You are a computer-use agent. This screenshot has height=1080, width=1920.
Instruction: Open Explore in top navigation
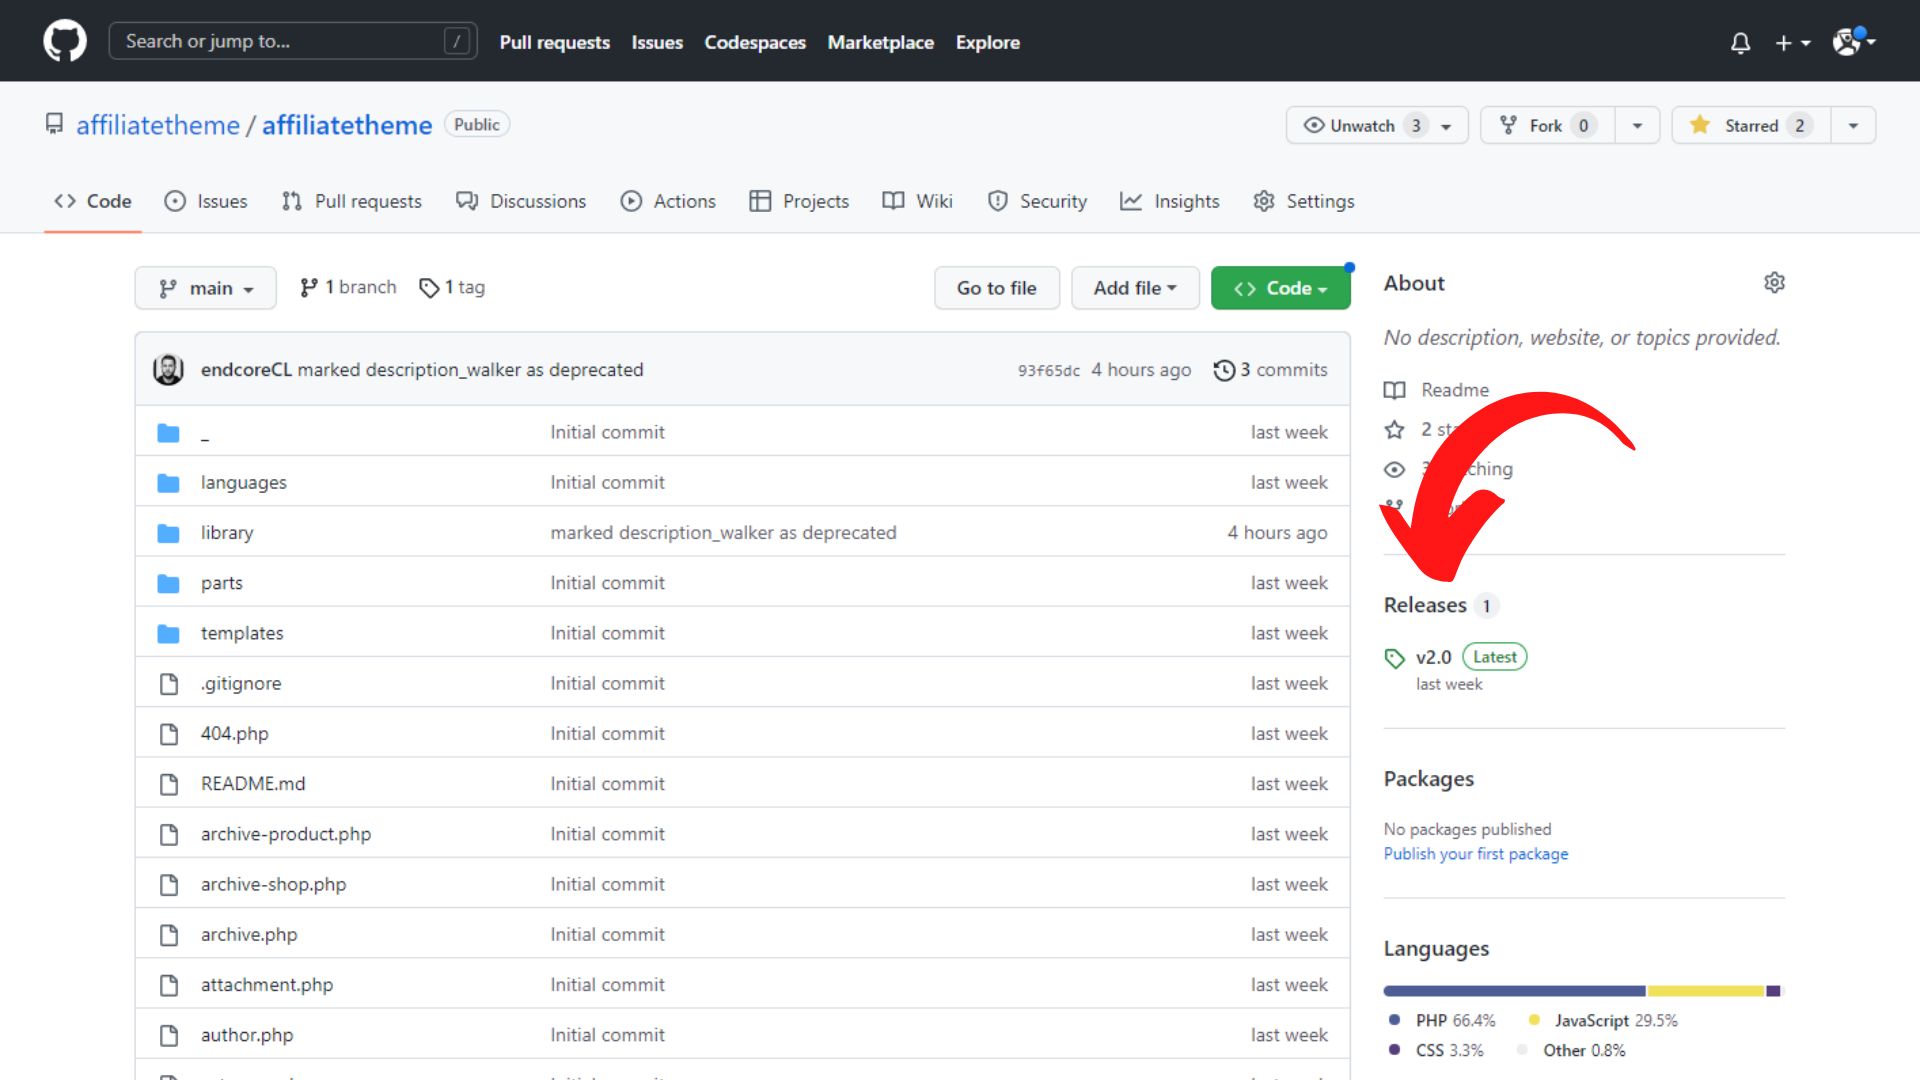tap(987, 42)
